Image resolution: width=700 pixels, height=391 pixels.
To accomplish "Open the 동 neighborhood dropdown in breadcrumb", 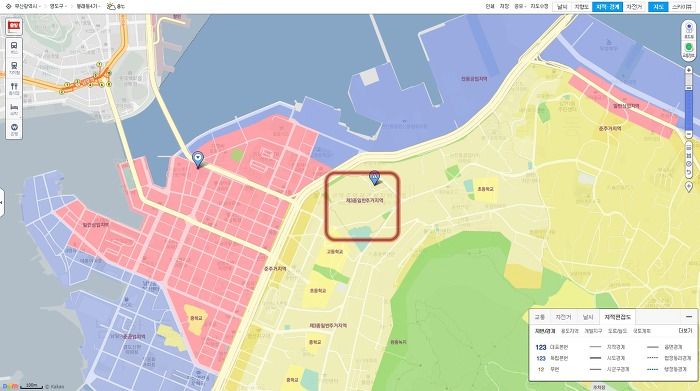I will pos(88,6).
